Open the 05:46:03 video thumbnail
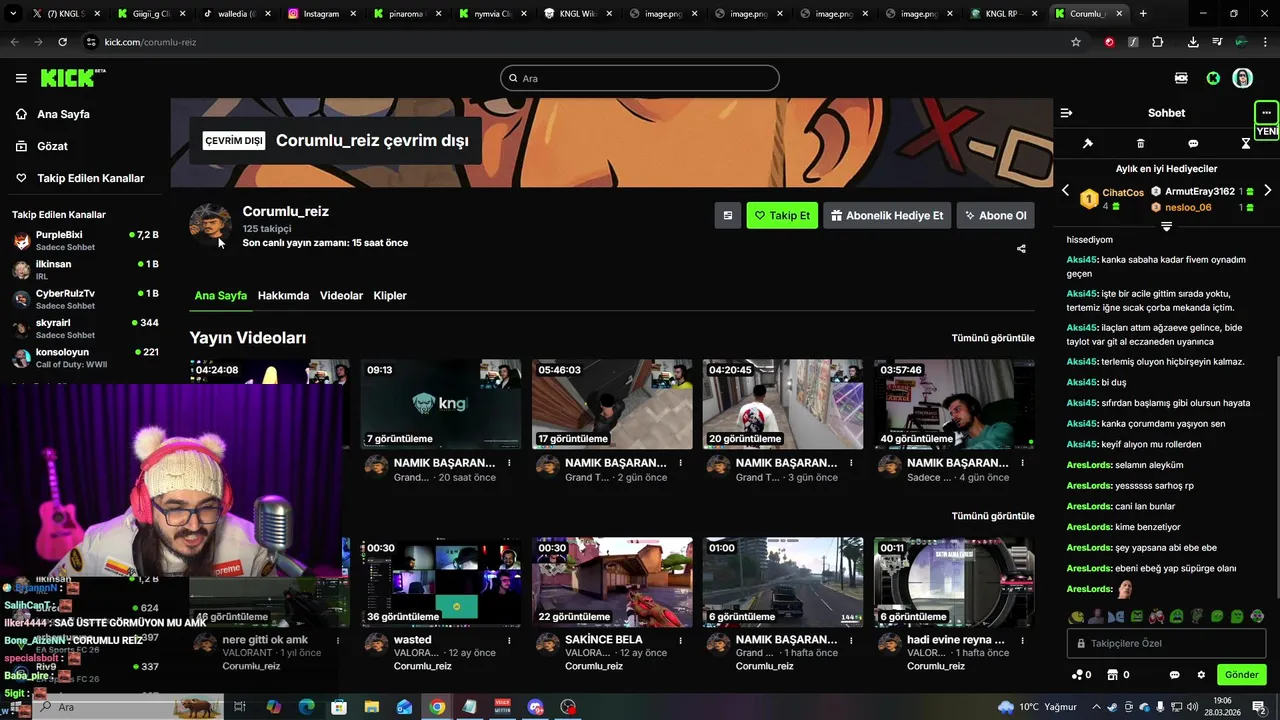This screenshot has height=720, width=1280. 612,404
